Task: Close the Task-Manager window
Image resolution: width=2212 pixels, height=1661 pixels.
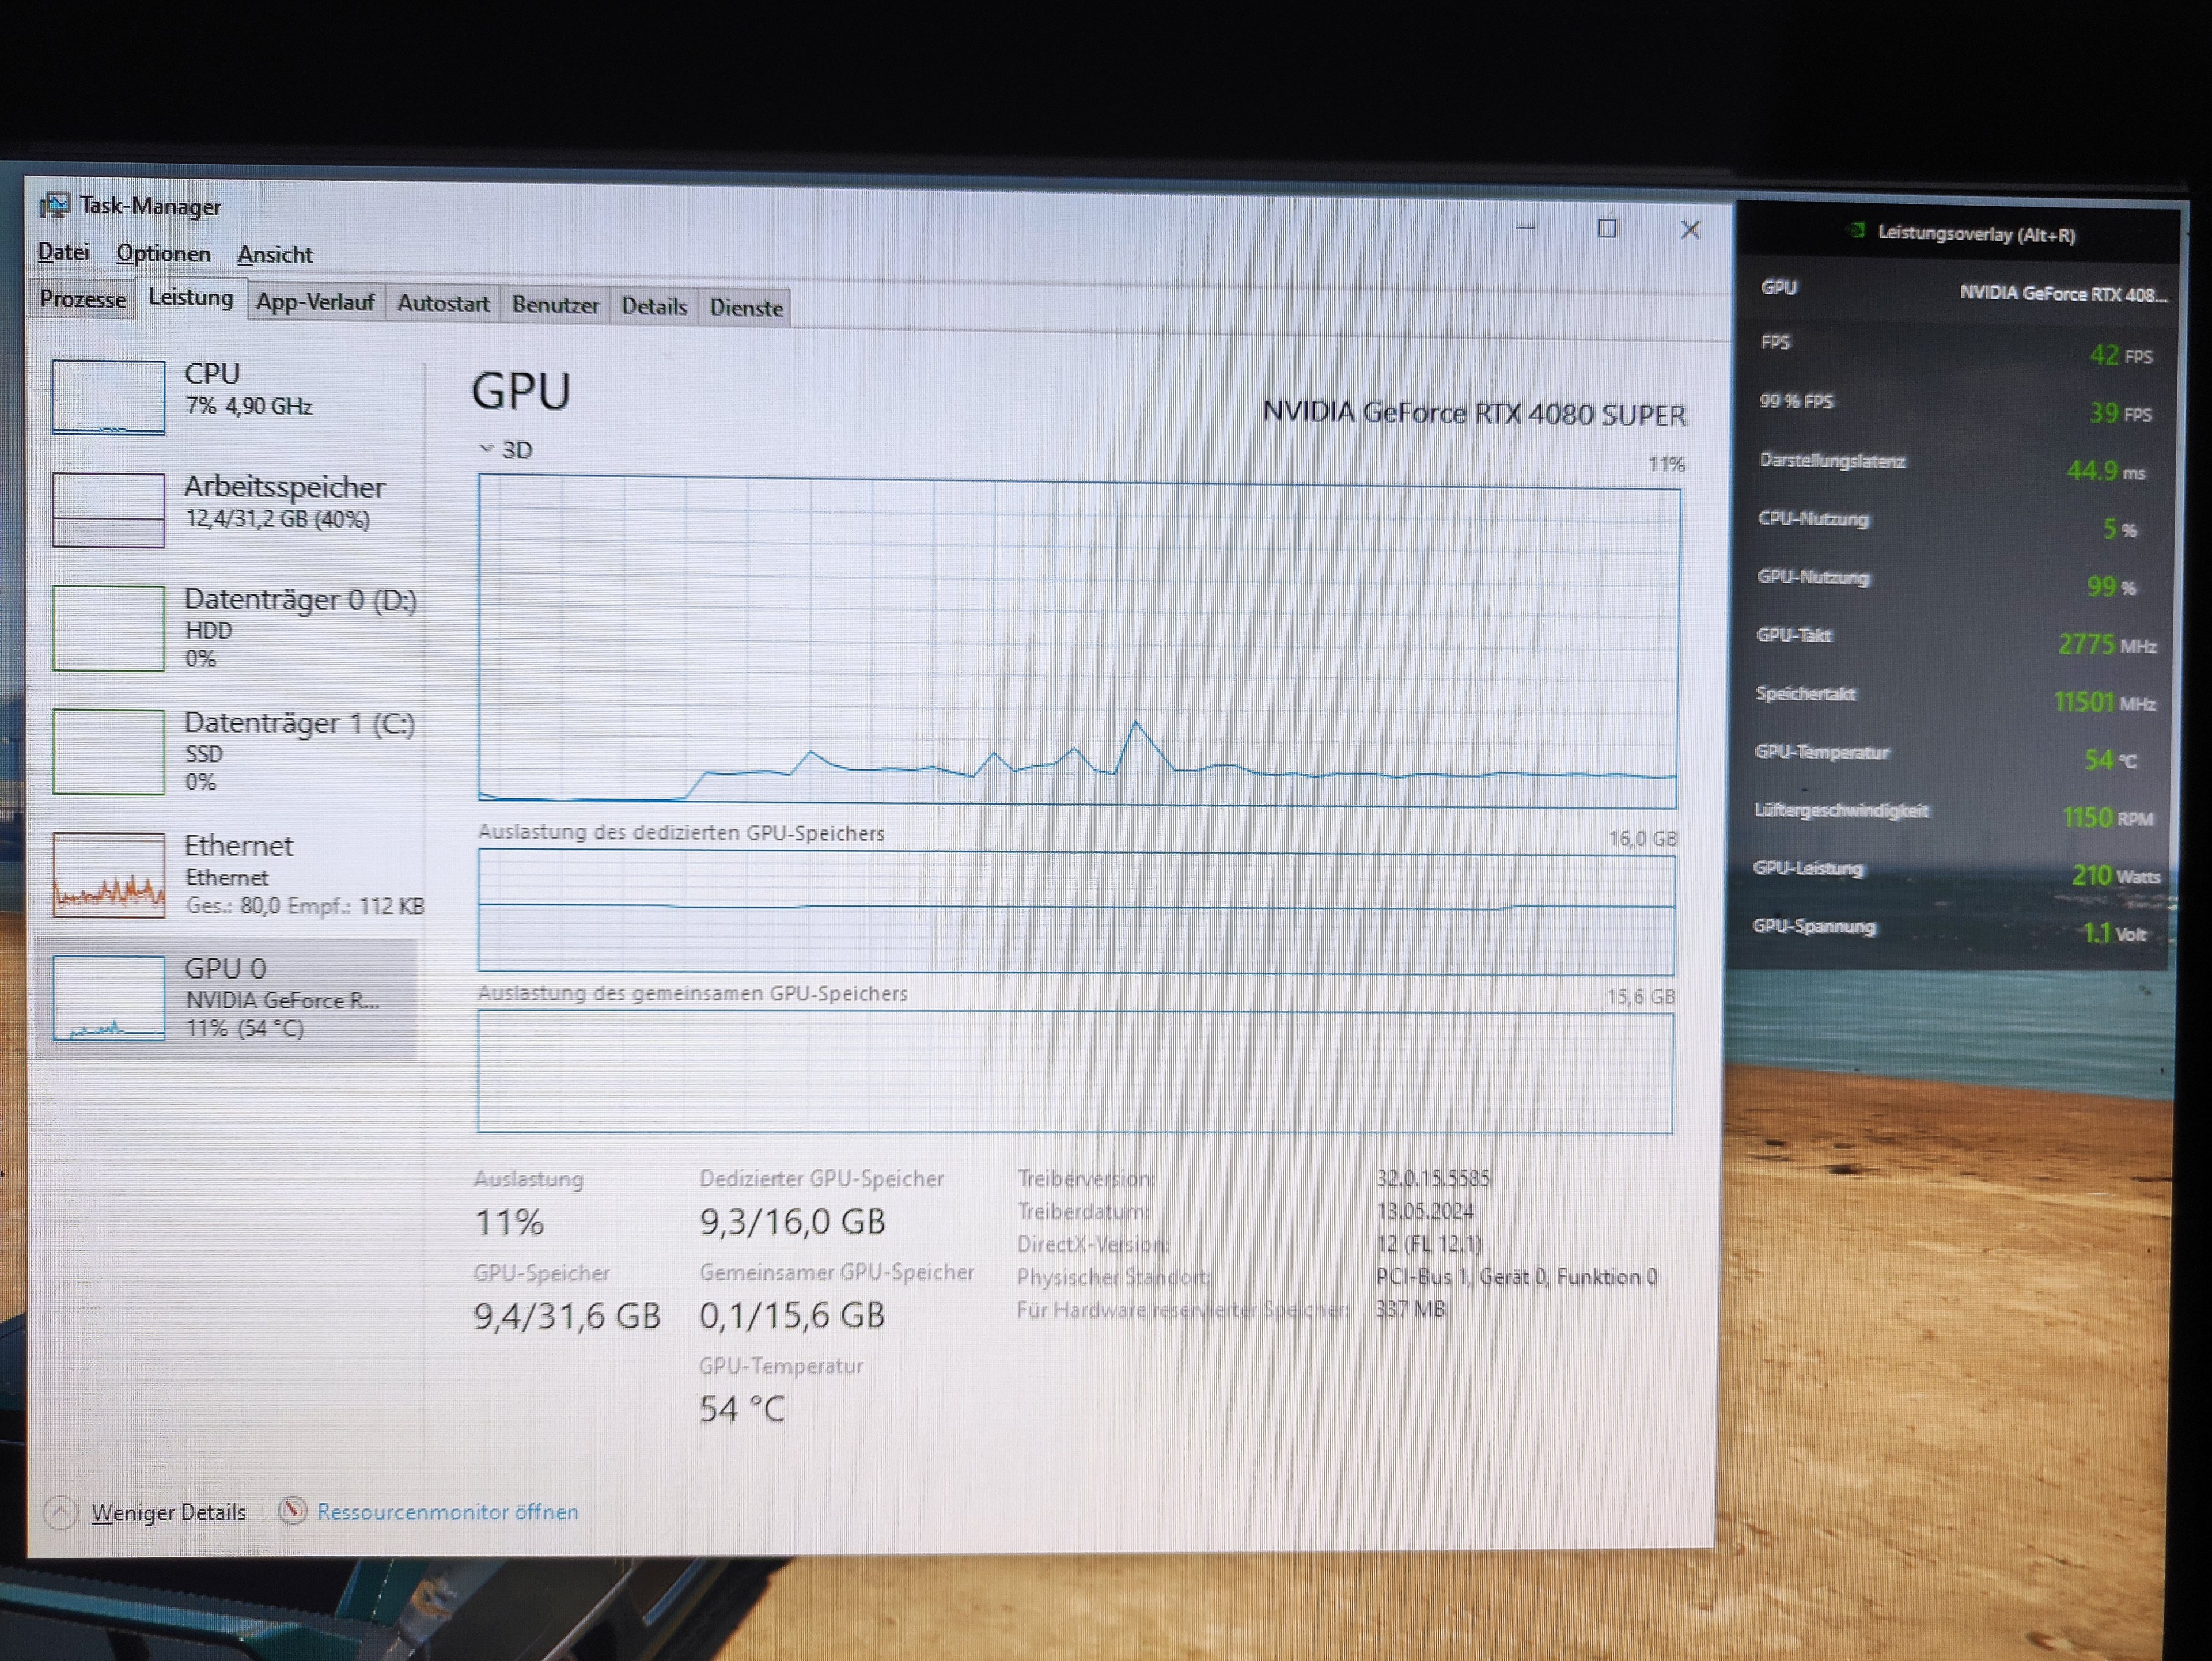Action: pos(1690,230)
